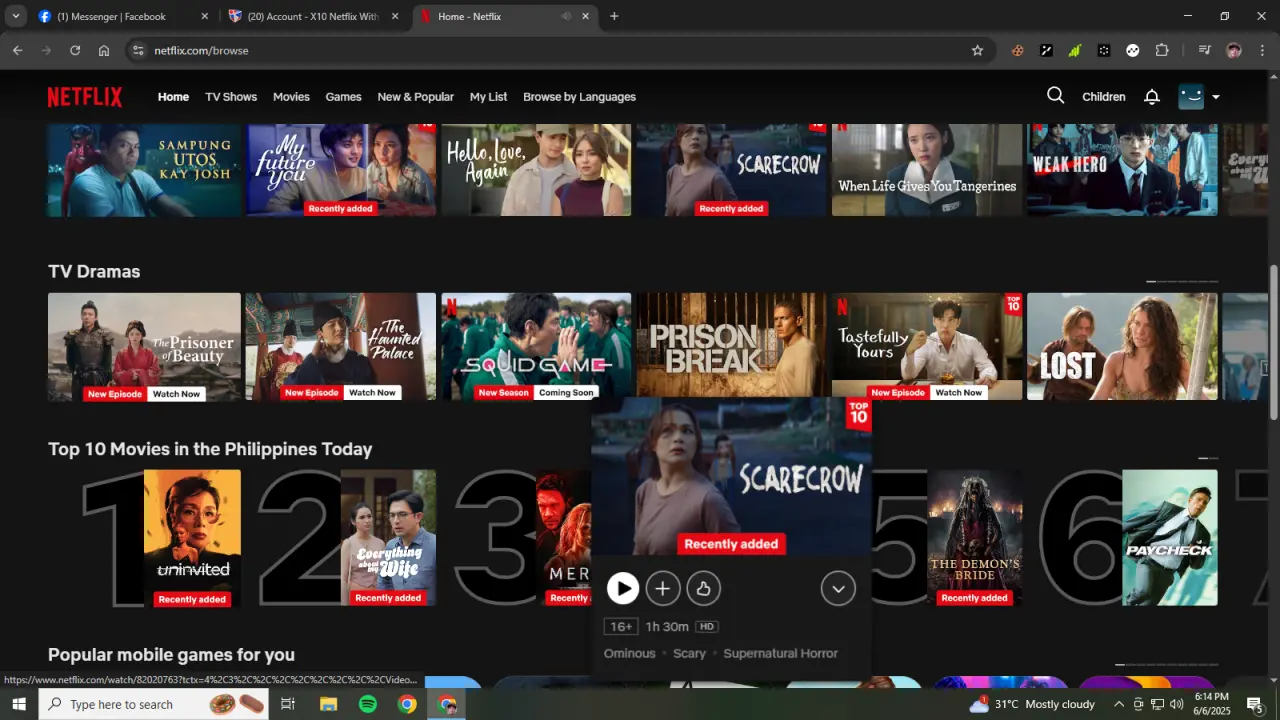Click Supernatural Horror genre tag

[x=780, y=653]
